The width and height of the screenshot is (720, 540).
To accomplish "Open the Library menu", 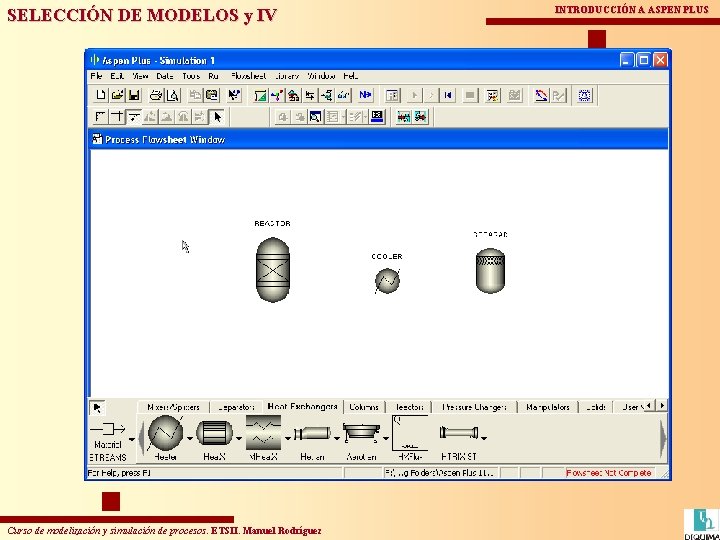I will 287,76.
